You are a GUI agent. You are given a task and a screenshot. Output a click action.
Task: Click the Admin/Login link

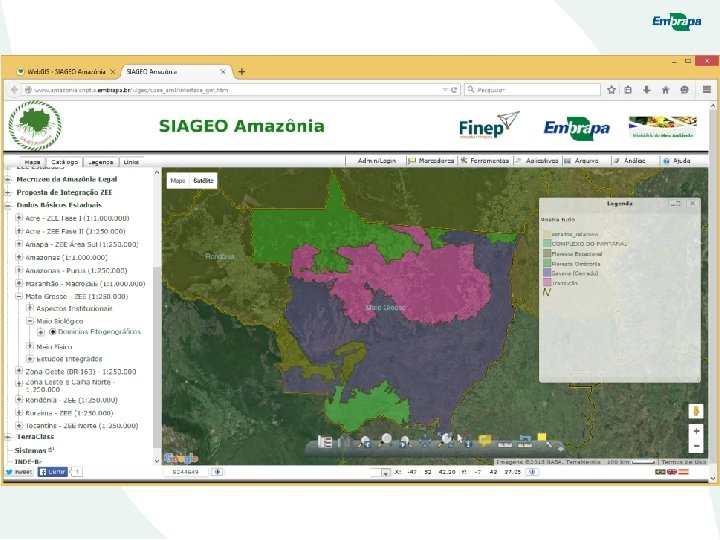[377, 161]
